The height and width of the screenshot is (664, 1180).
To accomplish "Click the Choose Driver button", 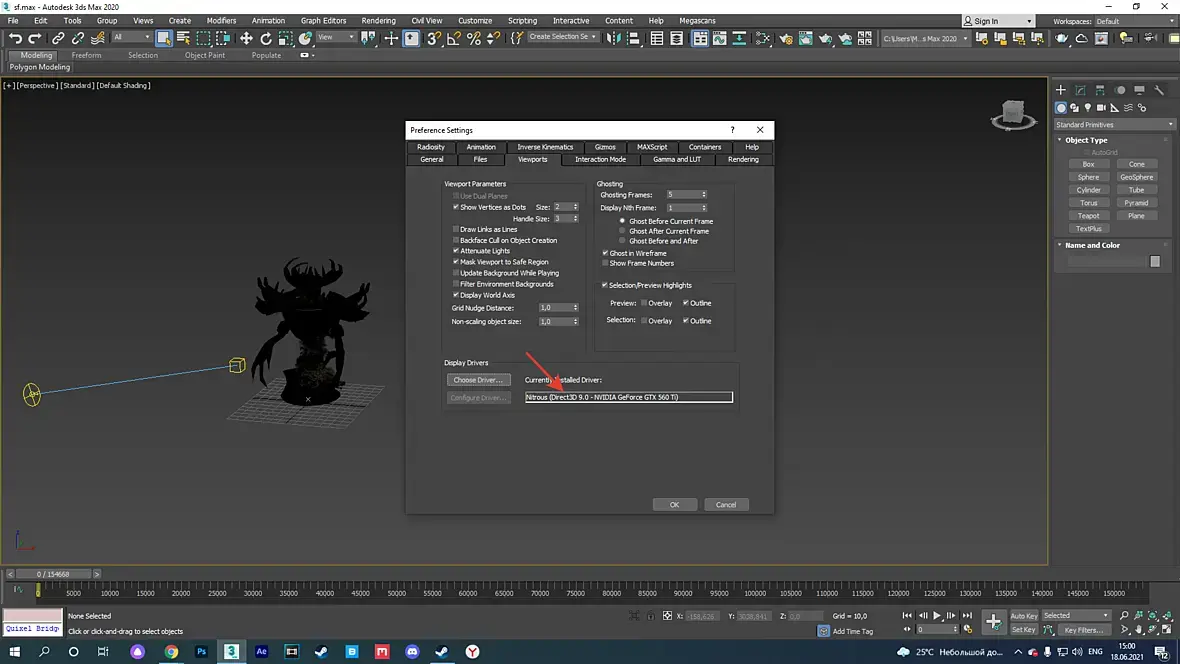I will pyautogui.click(x=478, y=380).
